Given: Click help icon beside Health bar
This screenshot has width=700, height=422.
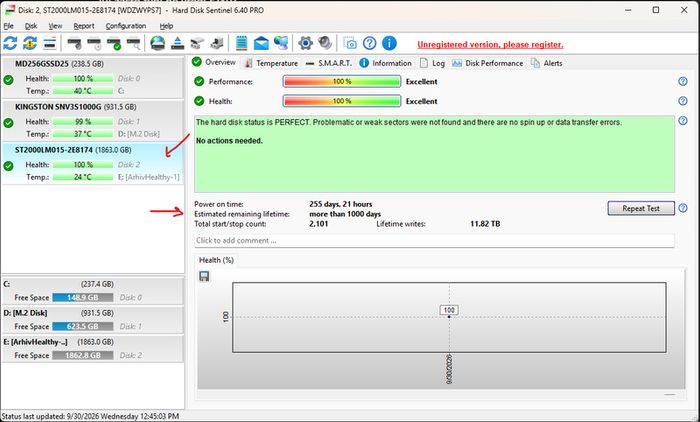Looking at the screenshot, I should pyautogui.click(x=683, y=101).
